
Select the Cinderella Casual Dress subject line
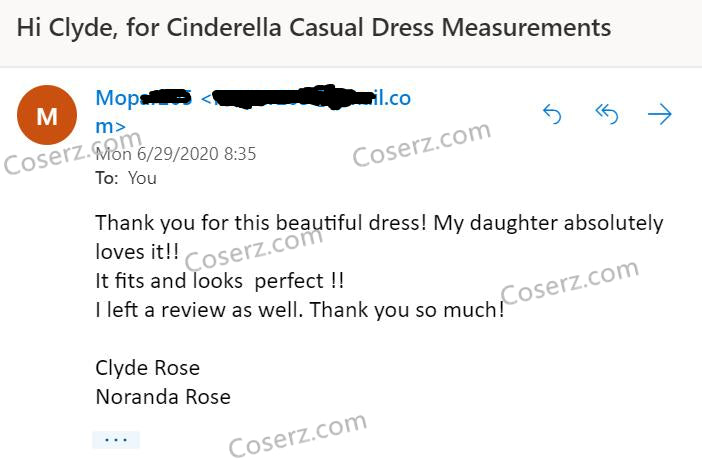coord(314,27)
